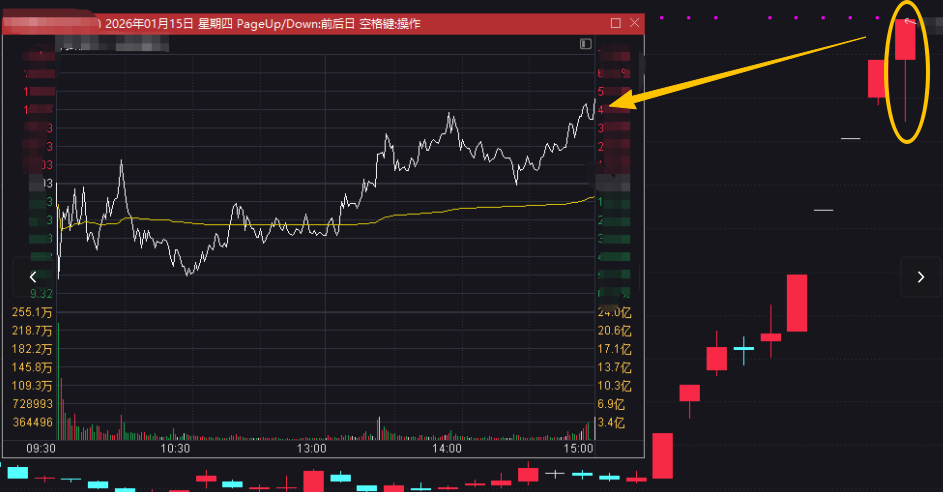The image size is (943, 492).
Task: Close the intraday chart popup window
Action: click(x=634, y=23)
